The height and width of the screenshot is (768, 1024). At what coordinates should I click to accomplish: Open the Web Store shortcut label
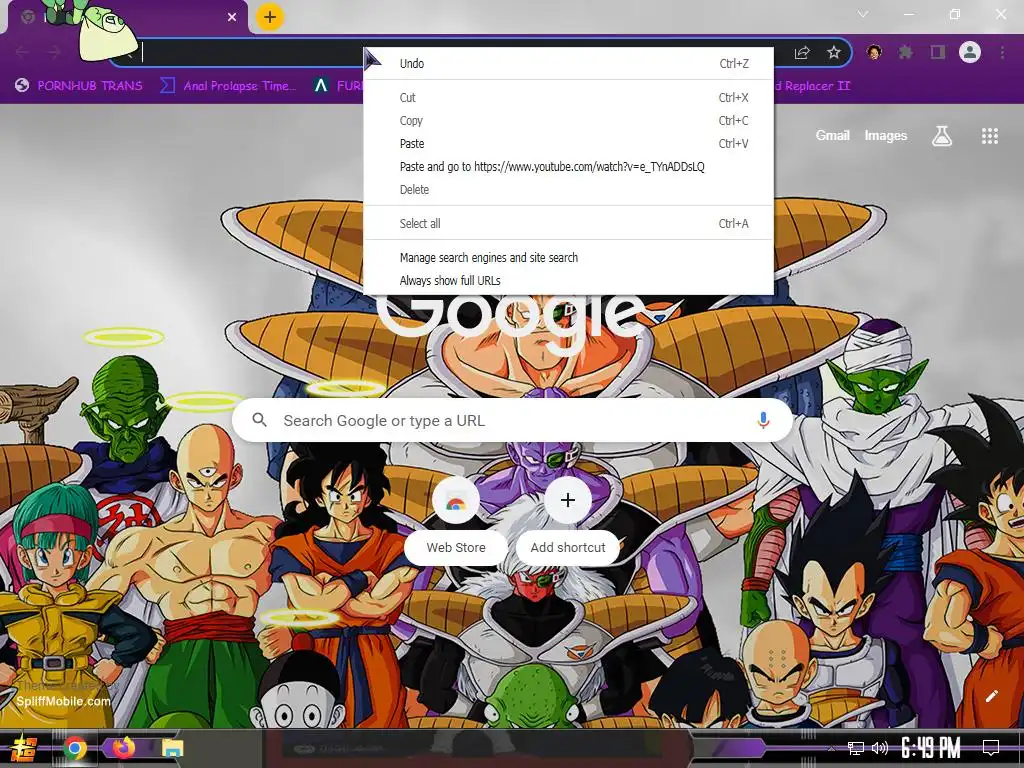click(456, 547)
